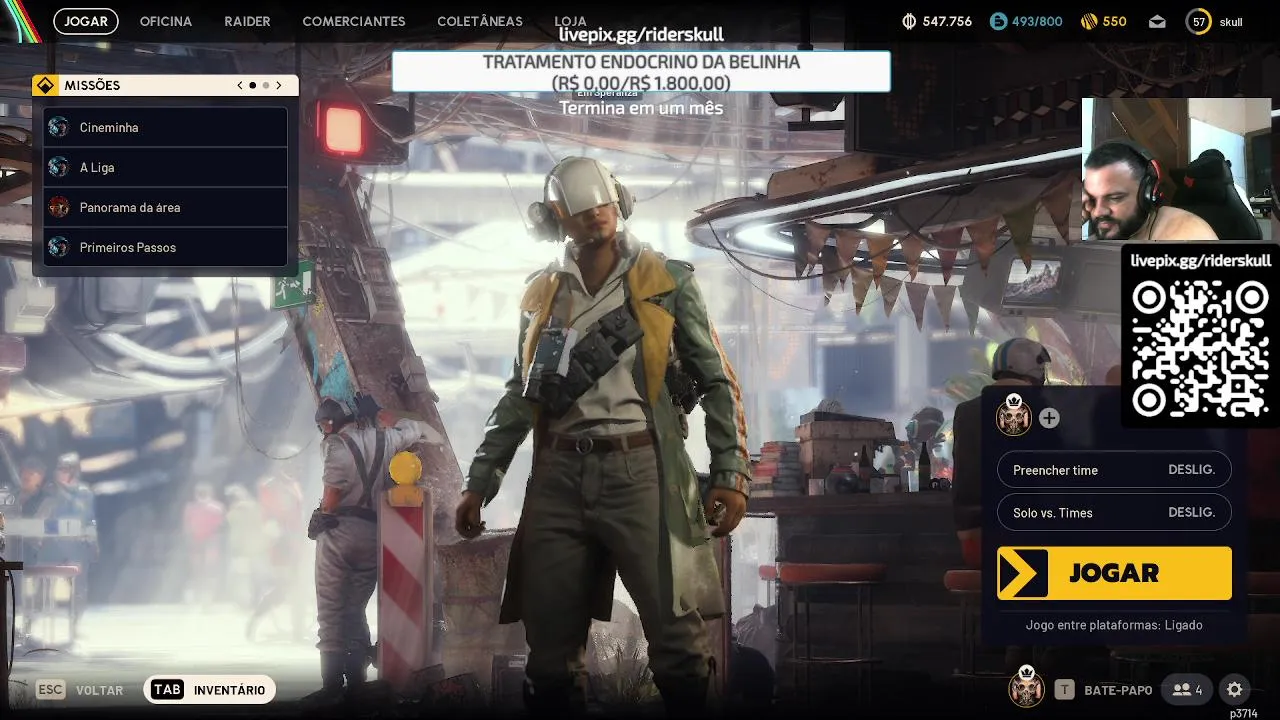Viewport: 1280px width, 720px height.
Task: Click the Missões panel diamond icon
Action: click(x=45, y=85)
